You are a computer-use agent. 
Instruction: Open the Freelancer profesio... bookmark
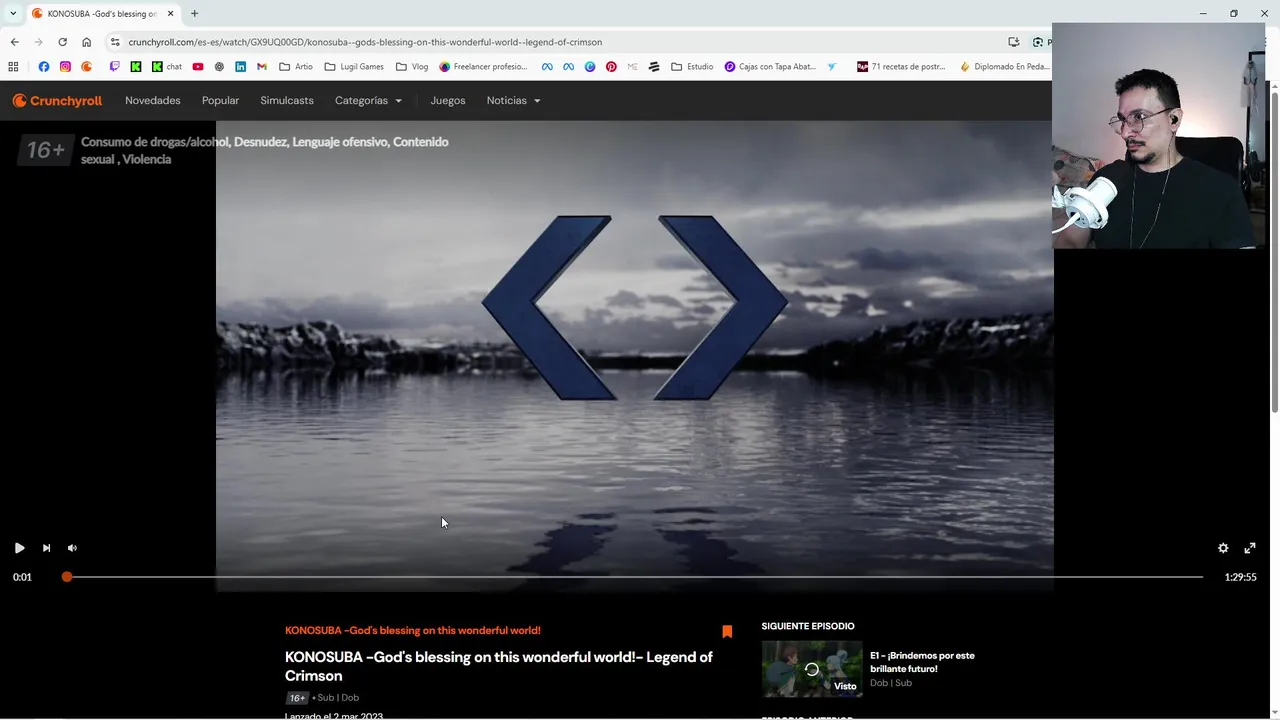coord(483,67)
